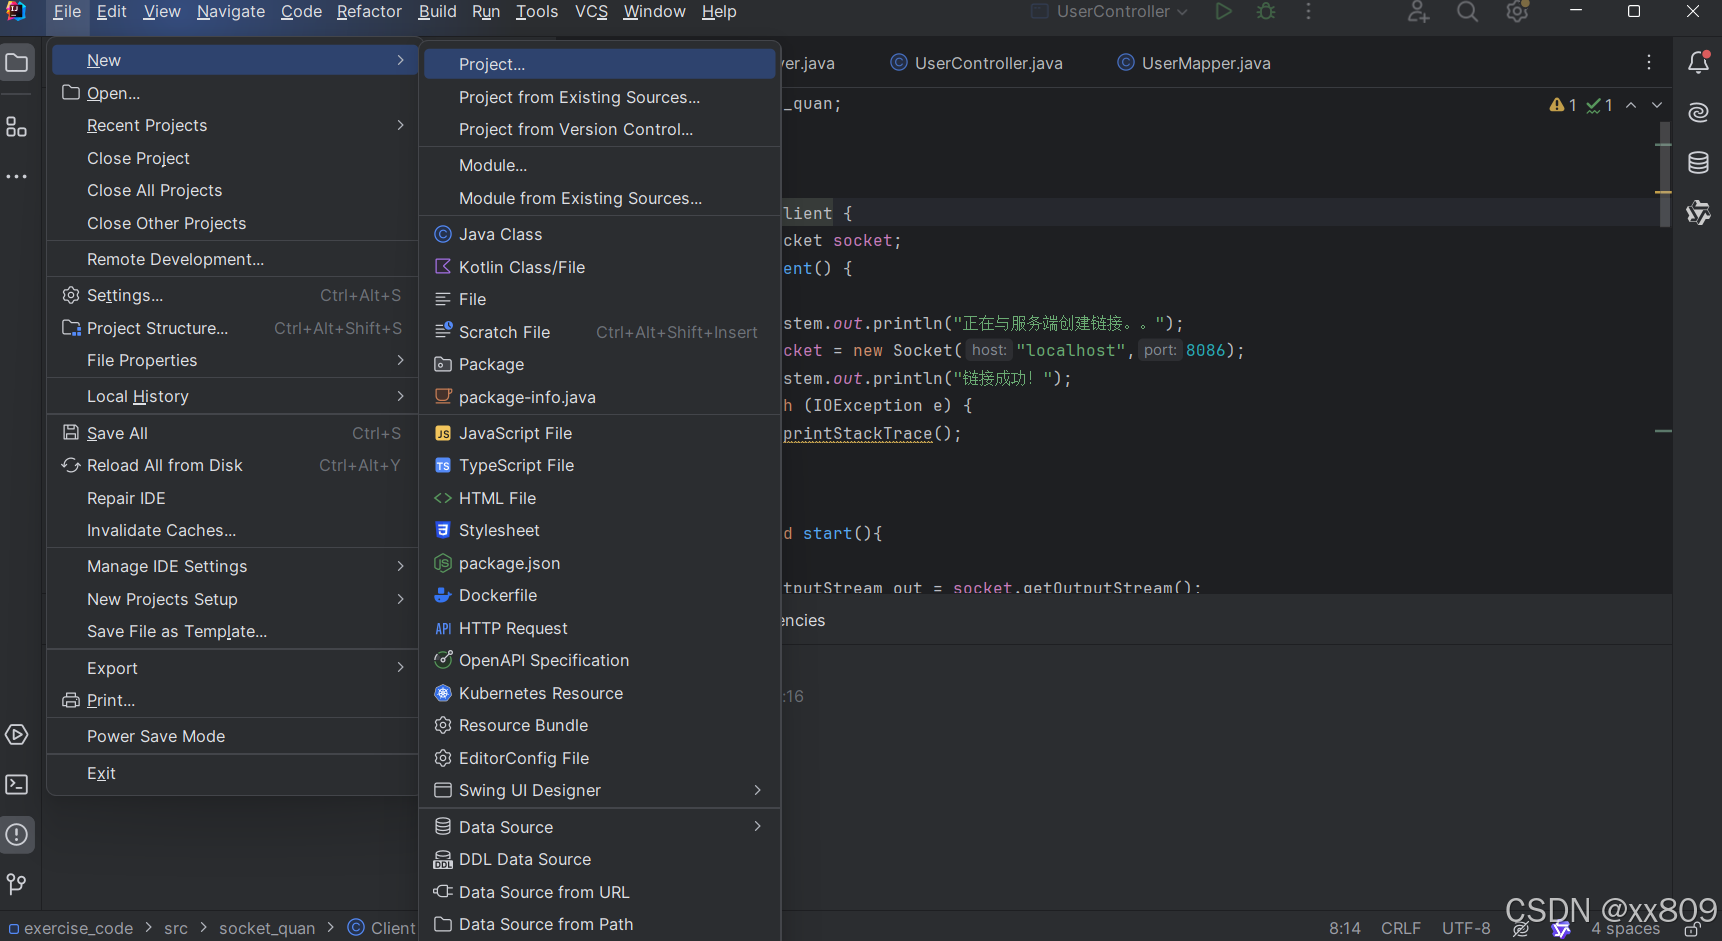Switch to UserMapper.java tab
Image resolution: width=1722 pixels, height=941 pixels.
1194,63
